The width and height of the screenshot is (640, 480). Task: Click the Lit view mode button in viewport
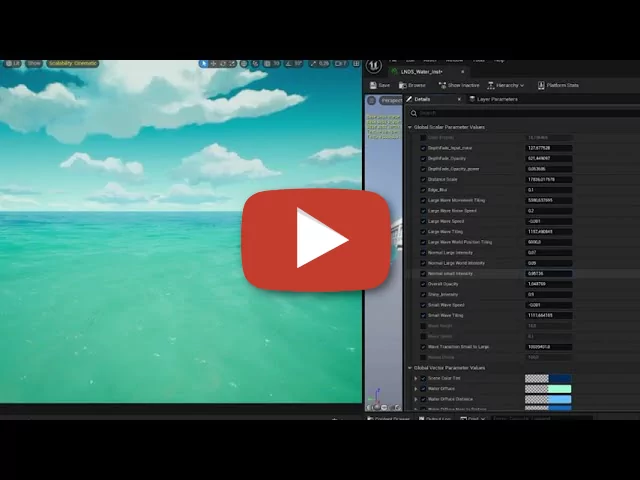point(13,64)
